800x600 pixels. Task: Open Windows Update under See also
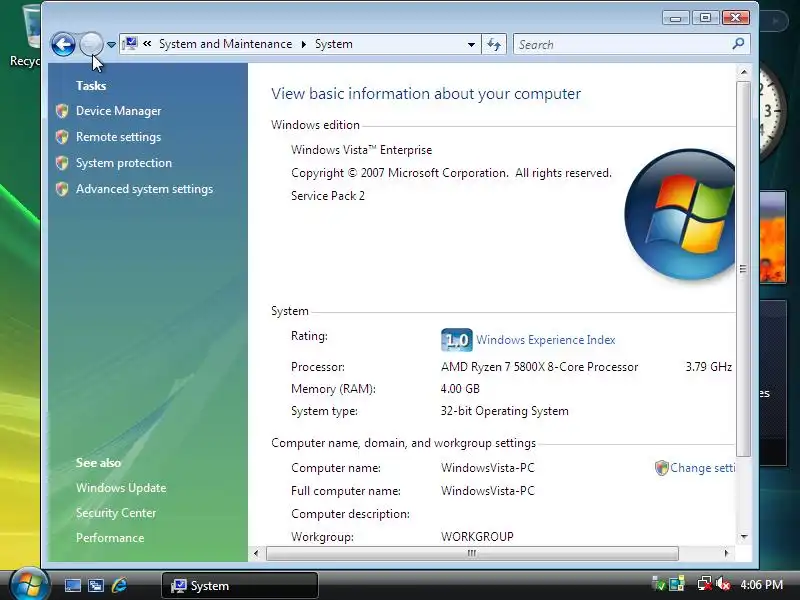[121, 488]
